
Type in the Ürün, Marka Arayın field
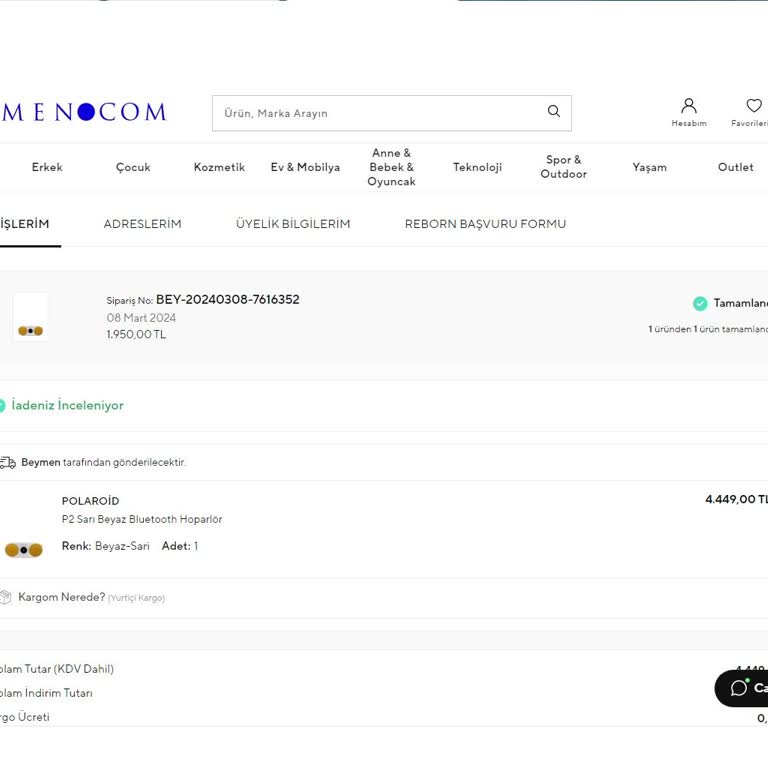380,113
